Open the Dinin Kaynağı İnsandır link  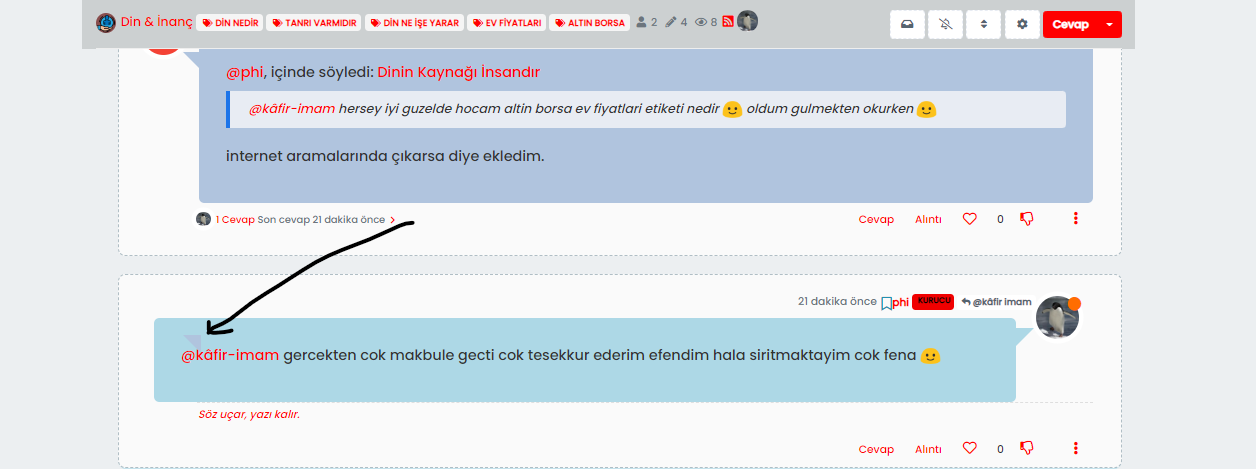pyautogui.click(x=458, y=72)
